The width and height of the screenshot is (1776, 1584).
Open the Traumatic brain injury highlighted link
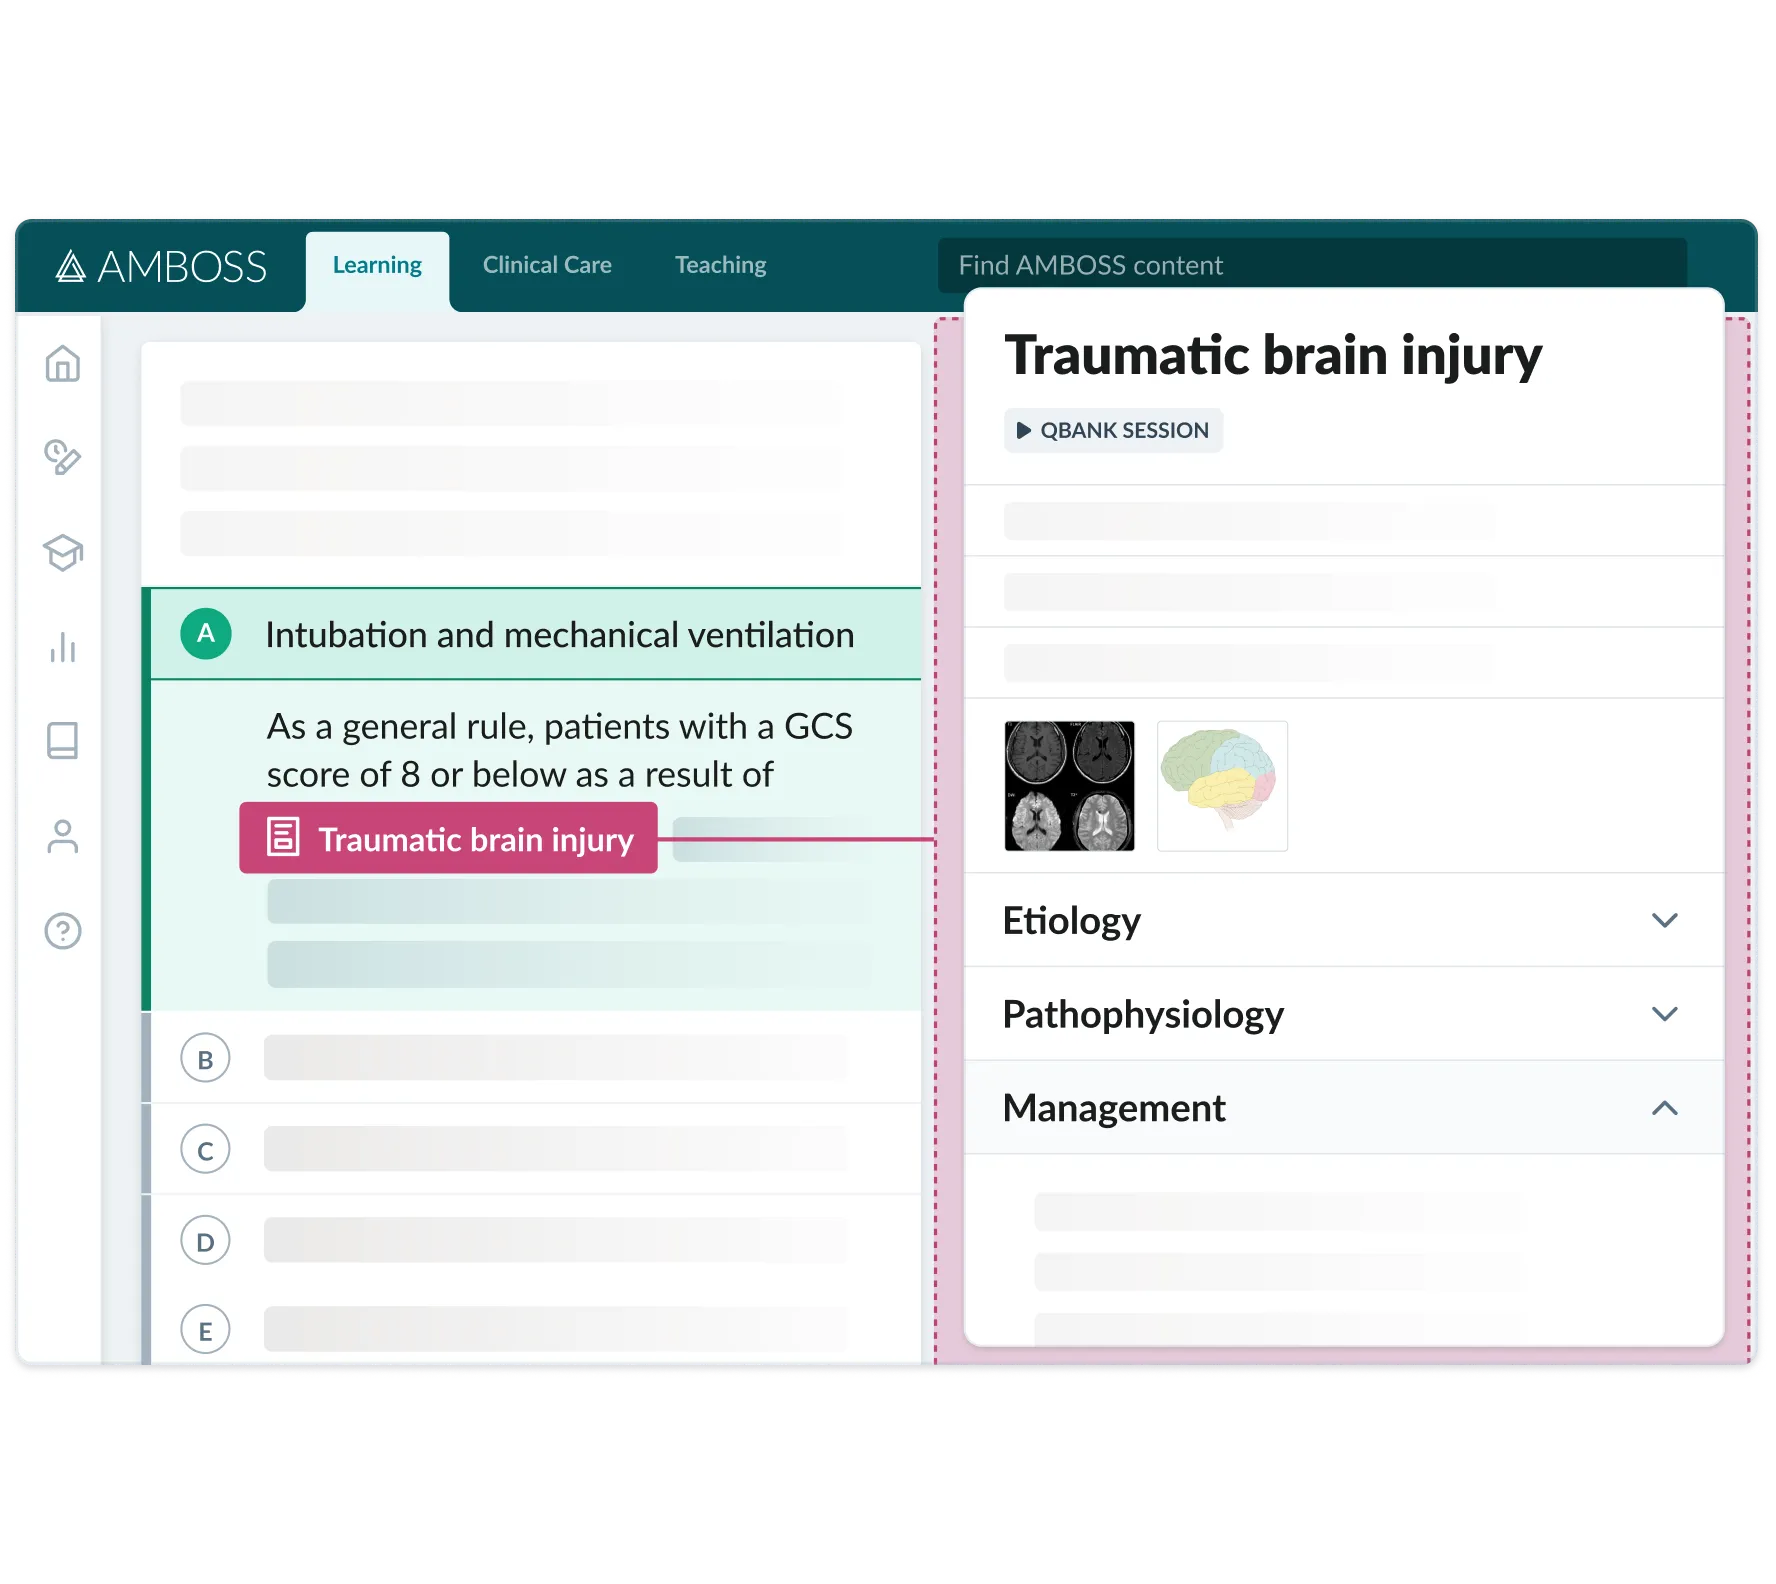tap(448, 838)
